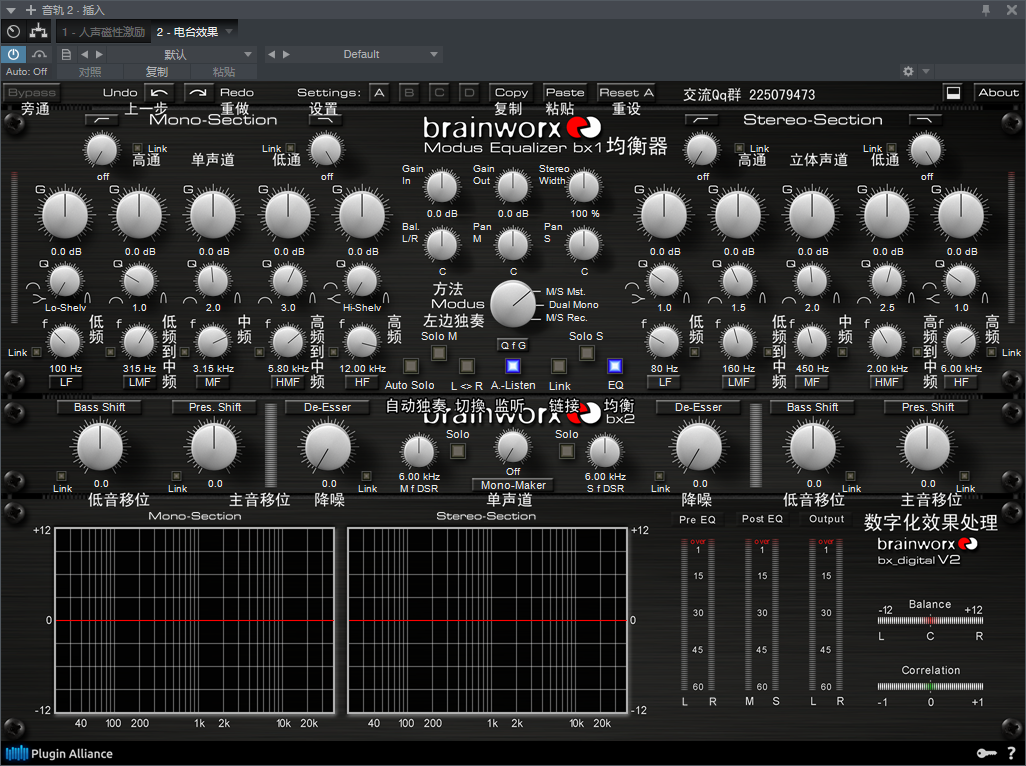1026x766 pixels.
Task: Click the add insert plus icon
Action: [x=31, y=10]
